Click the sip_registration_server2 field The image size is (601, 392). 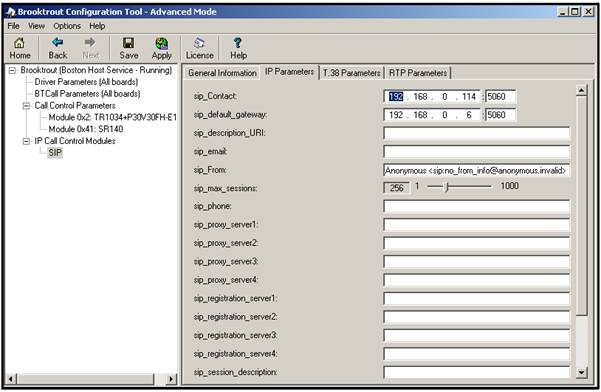point(477,317)
